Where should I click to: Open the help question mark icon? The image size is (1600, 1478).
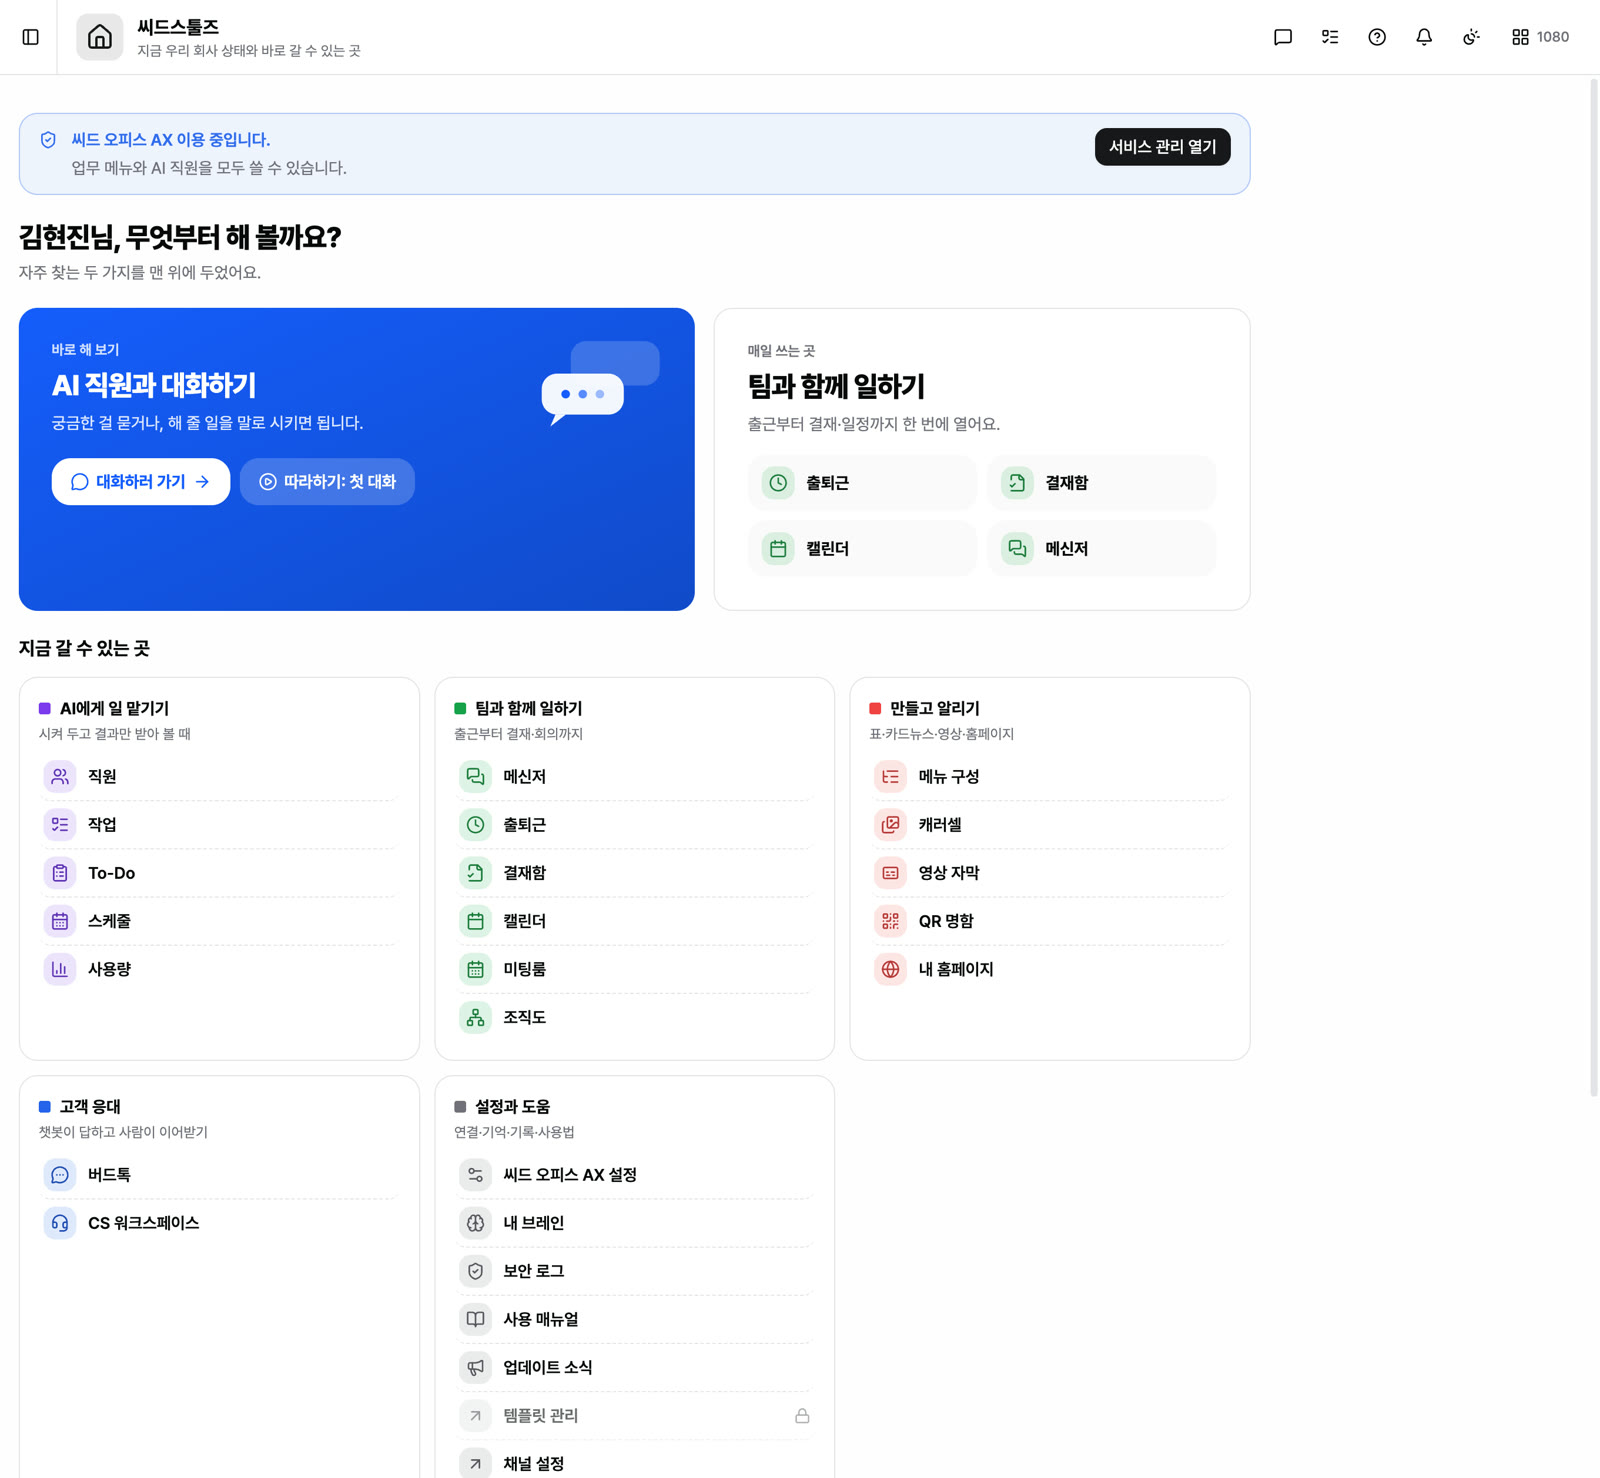(x=1377, y=37)
